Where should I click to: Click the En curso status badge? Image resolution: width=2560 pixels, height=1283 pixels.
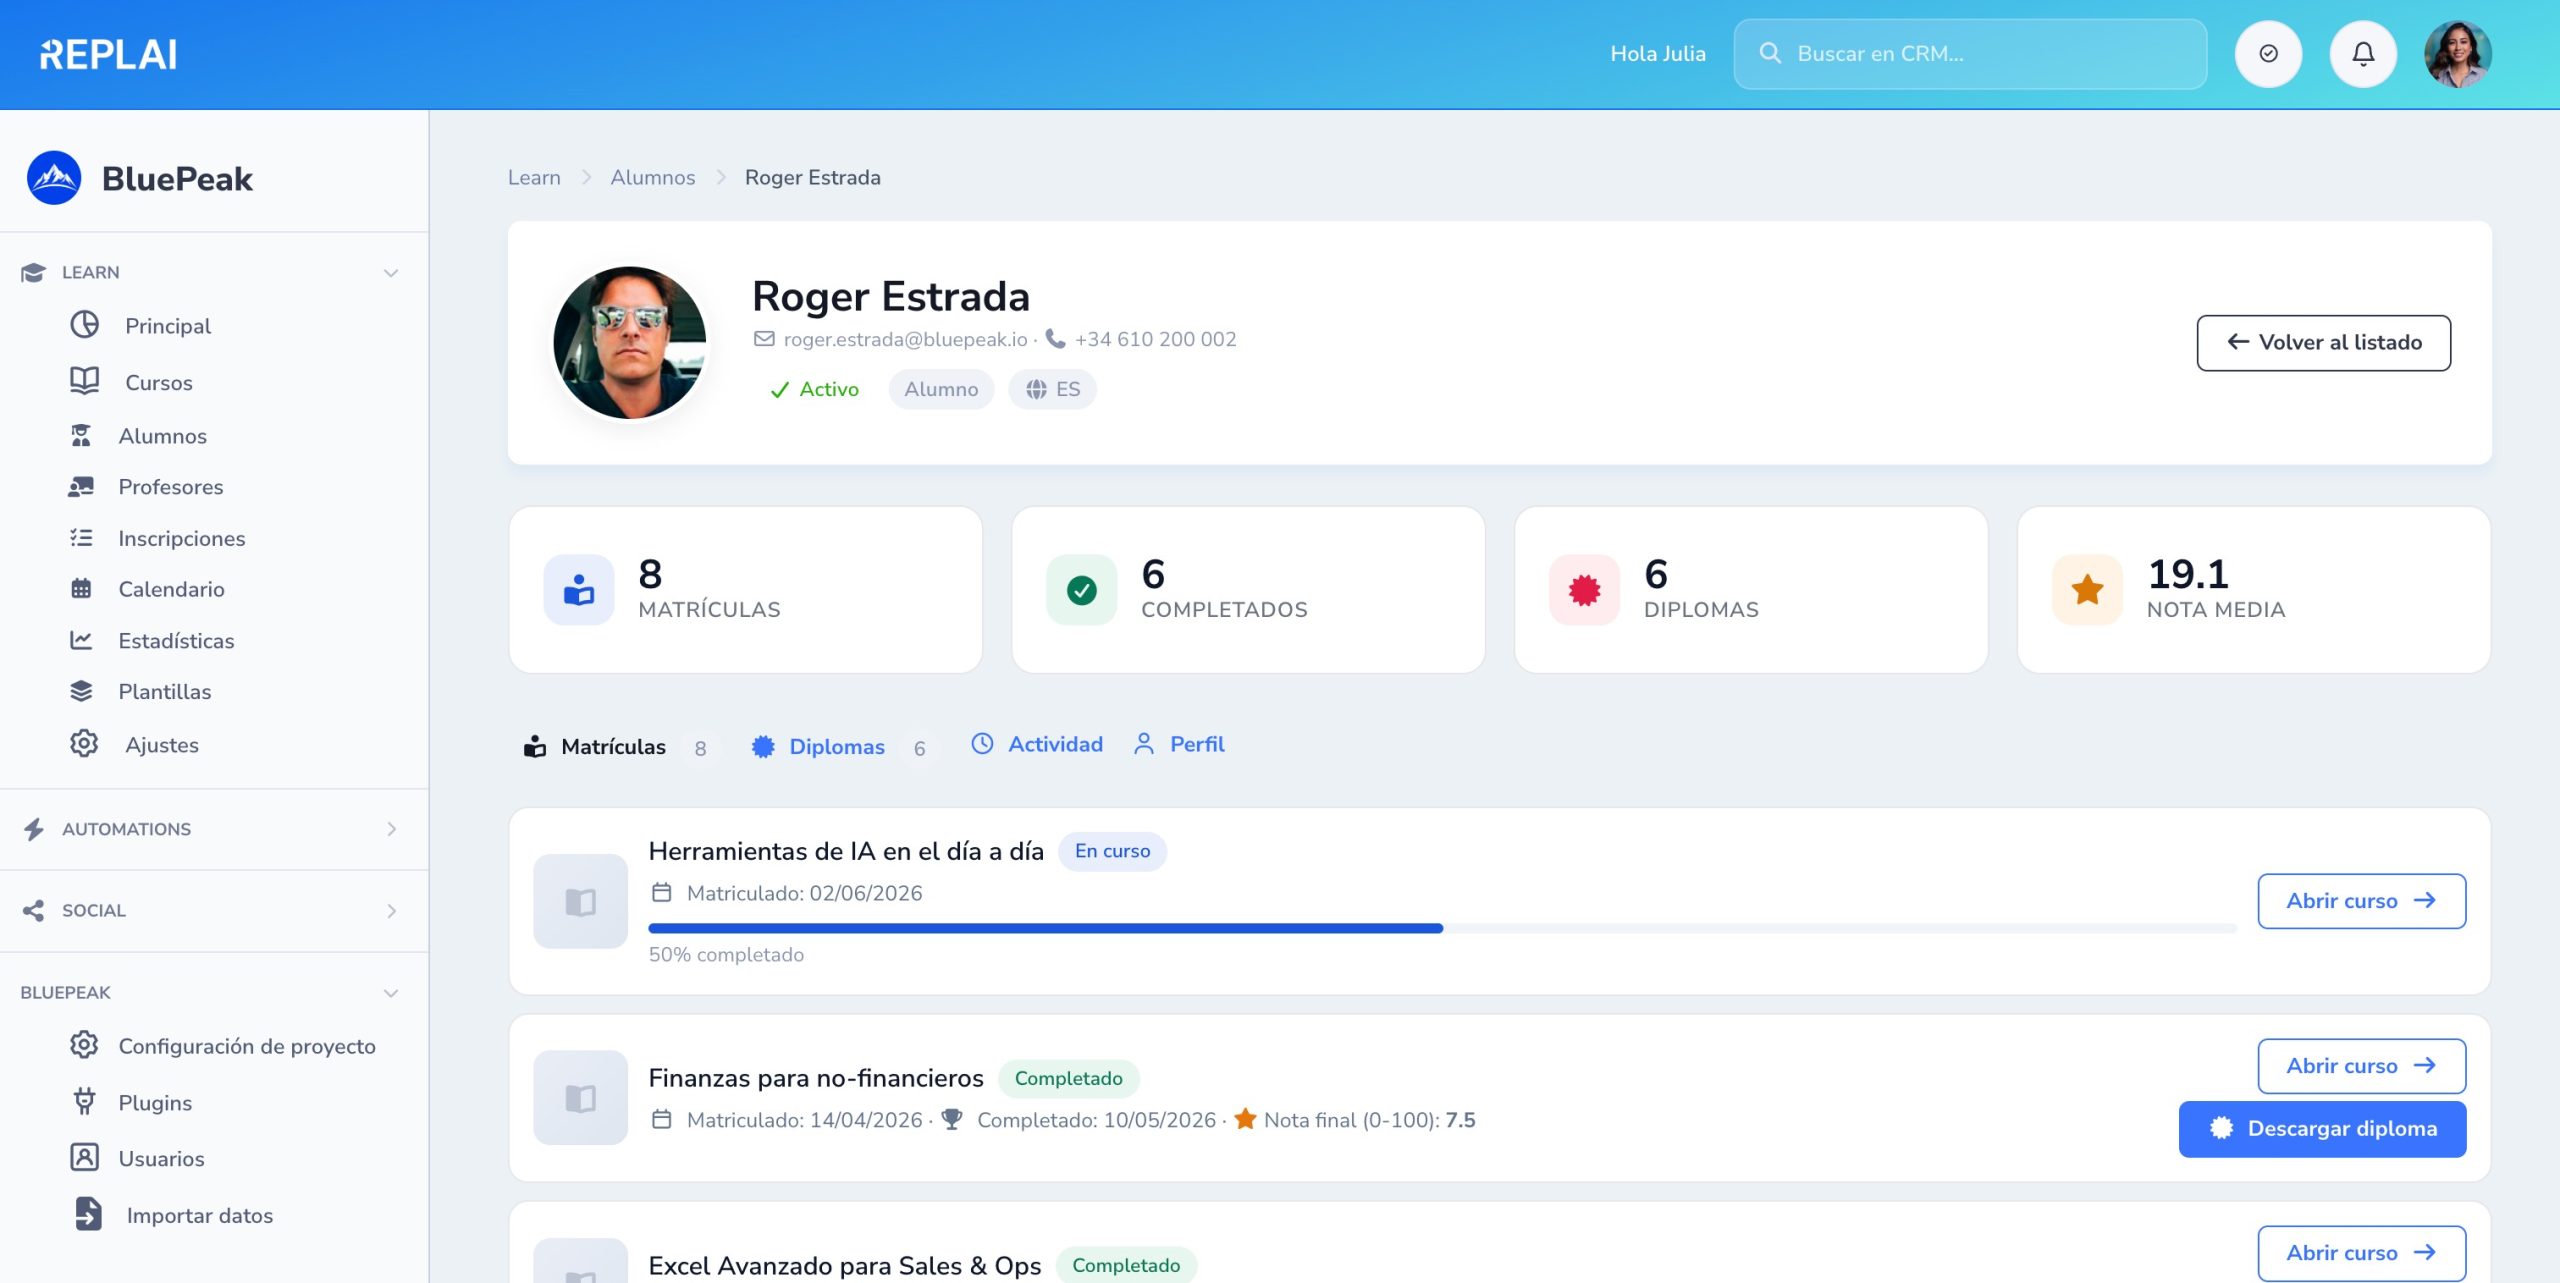[x=1112, y=851]
